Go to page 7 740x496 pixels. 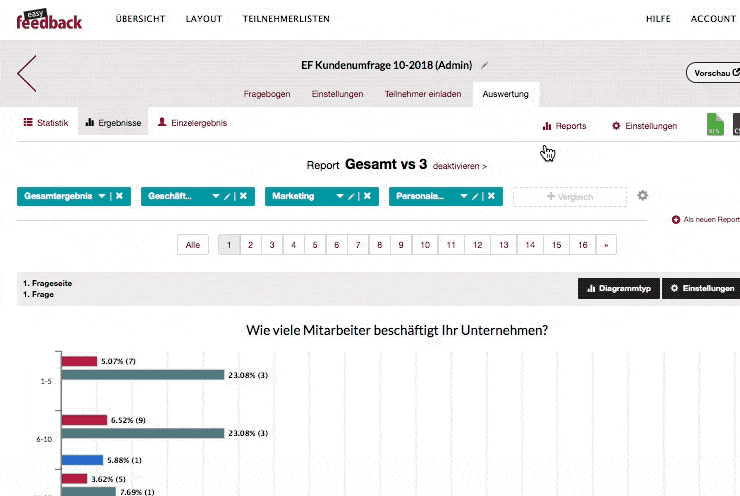coord(358,245)
